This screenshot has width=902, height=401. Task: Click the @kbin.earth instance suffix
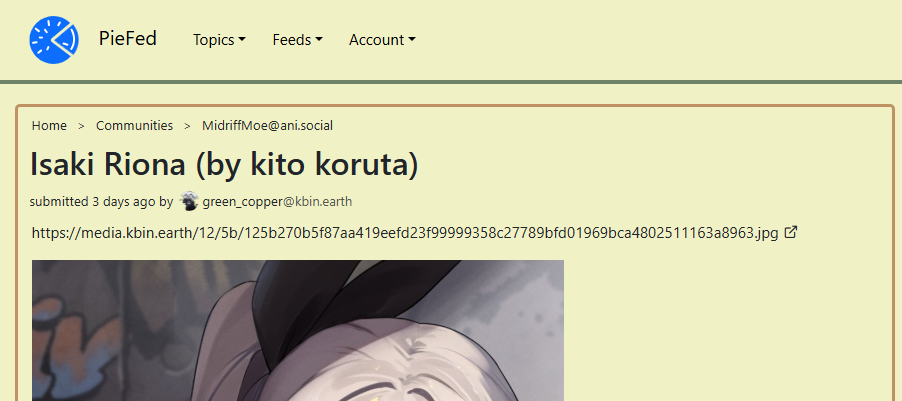(316, 202)
